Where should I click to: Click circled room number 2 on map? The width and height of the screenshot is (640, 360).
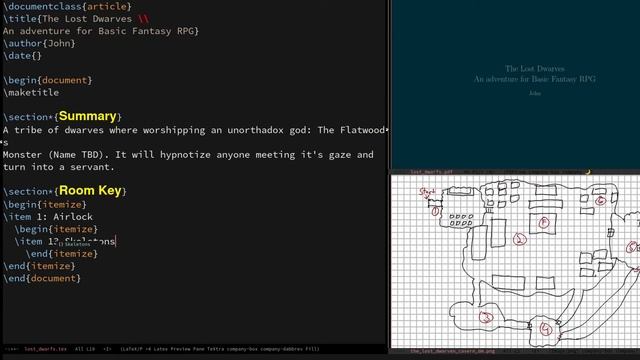click(x=520, y=239)
